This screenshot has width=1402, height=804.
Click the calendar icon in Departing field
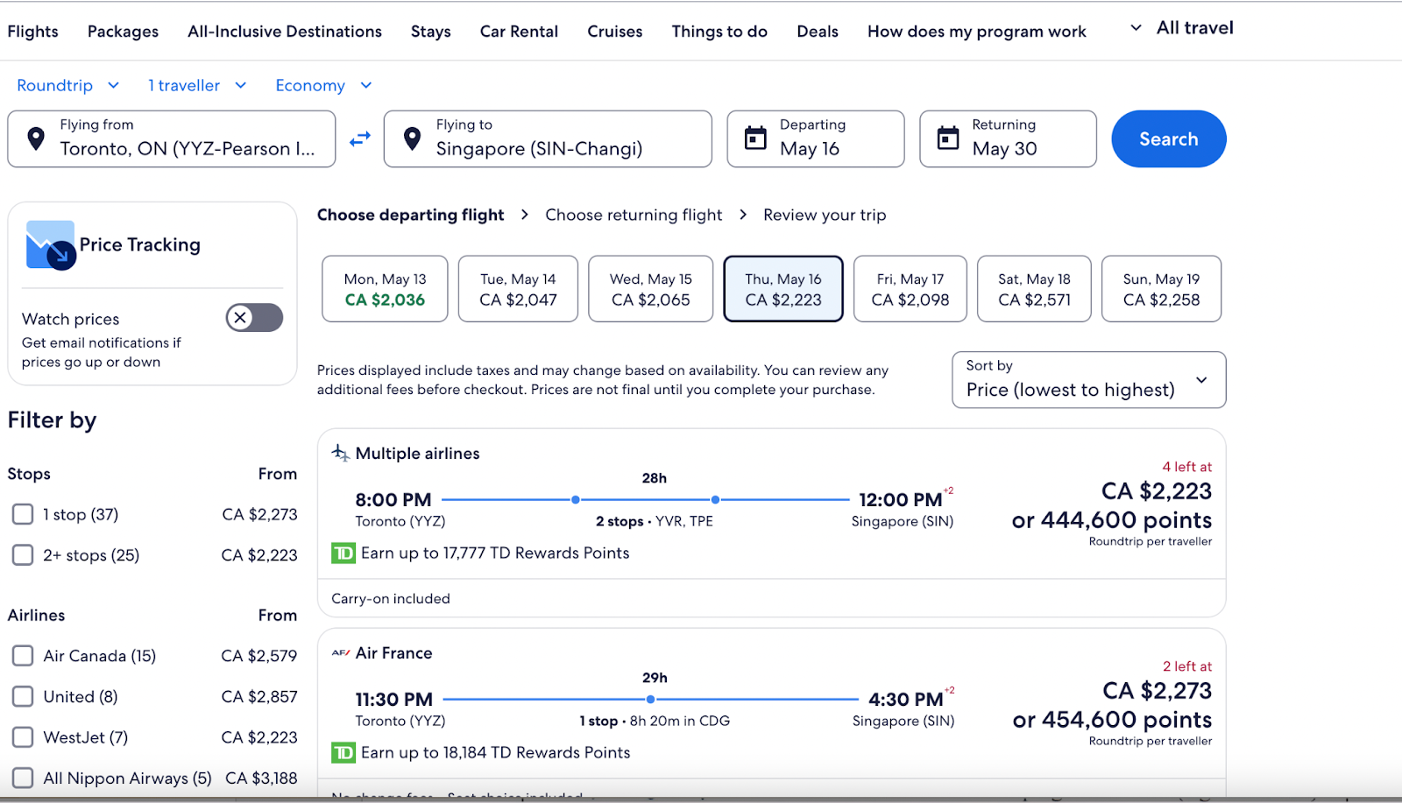pyautogui.click(x=756, y=139)
